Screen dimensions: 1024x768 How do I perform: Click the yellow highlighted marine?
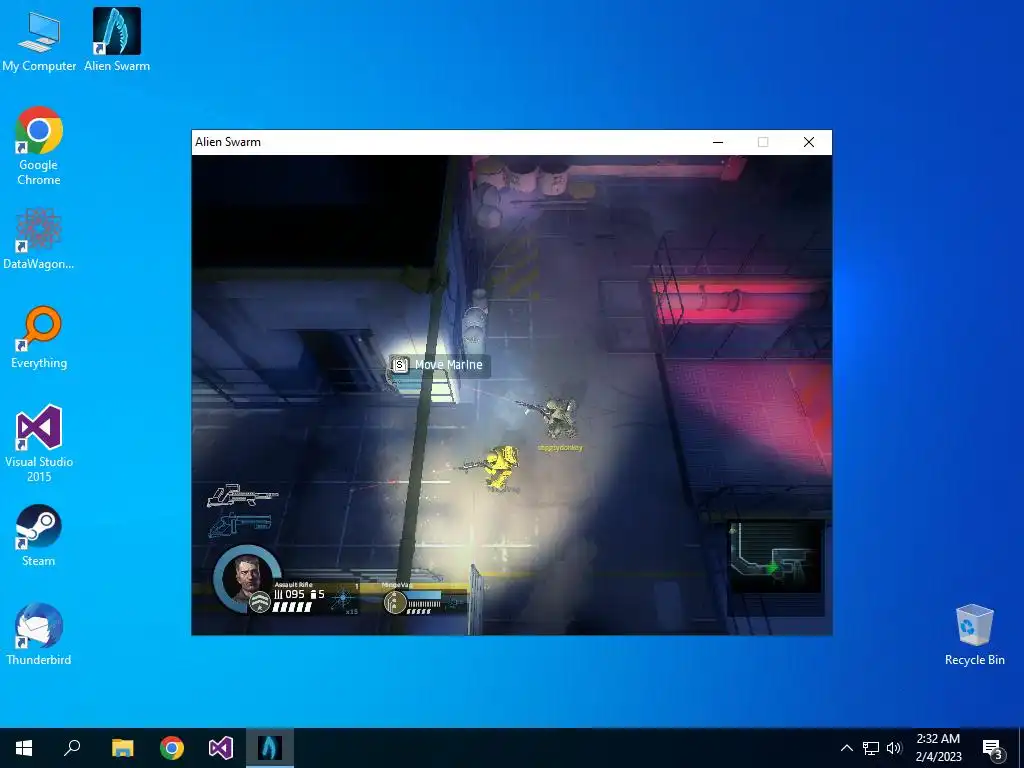pyautogui.click(x=500, y=468)
